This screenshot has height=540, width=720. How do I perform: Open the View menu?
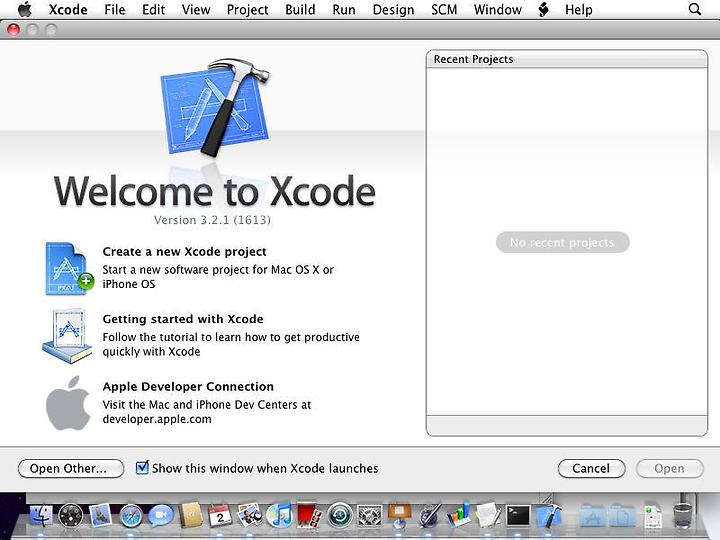pyautogui.click(x=196, y=9)
